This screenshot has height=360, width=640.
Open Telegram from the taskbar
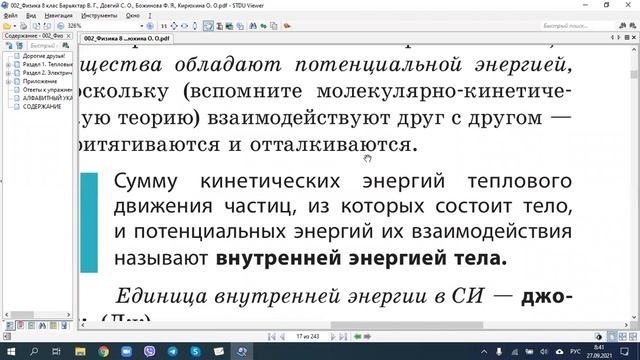click(173, 351)
